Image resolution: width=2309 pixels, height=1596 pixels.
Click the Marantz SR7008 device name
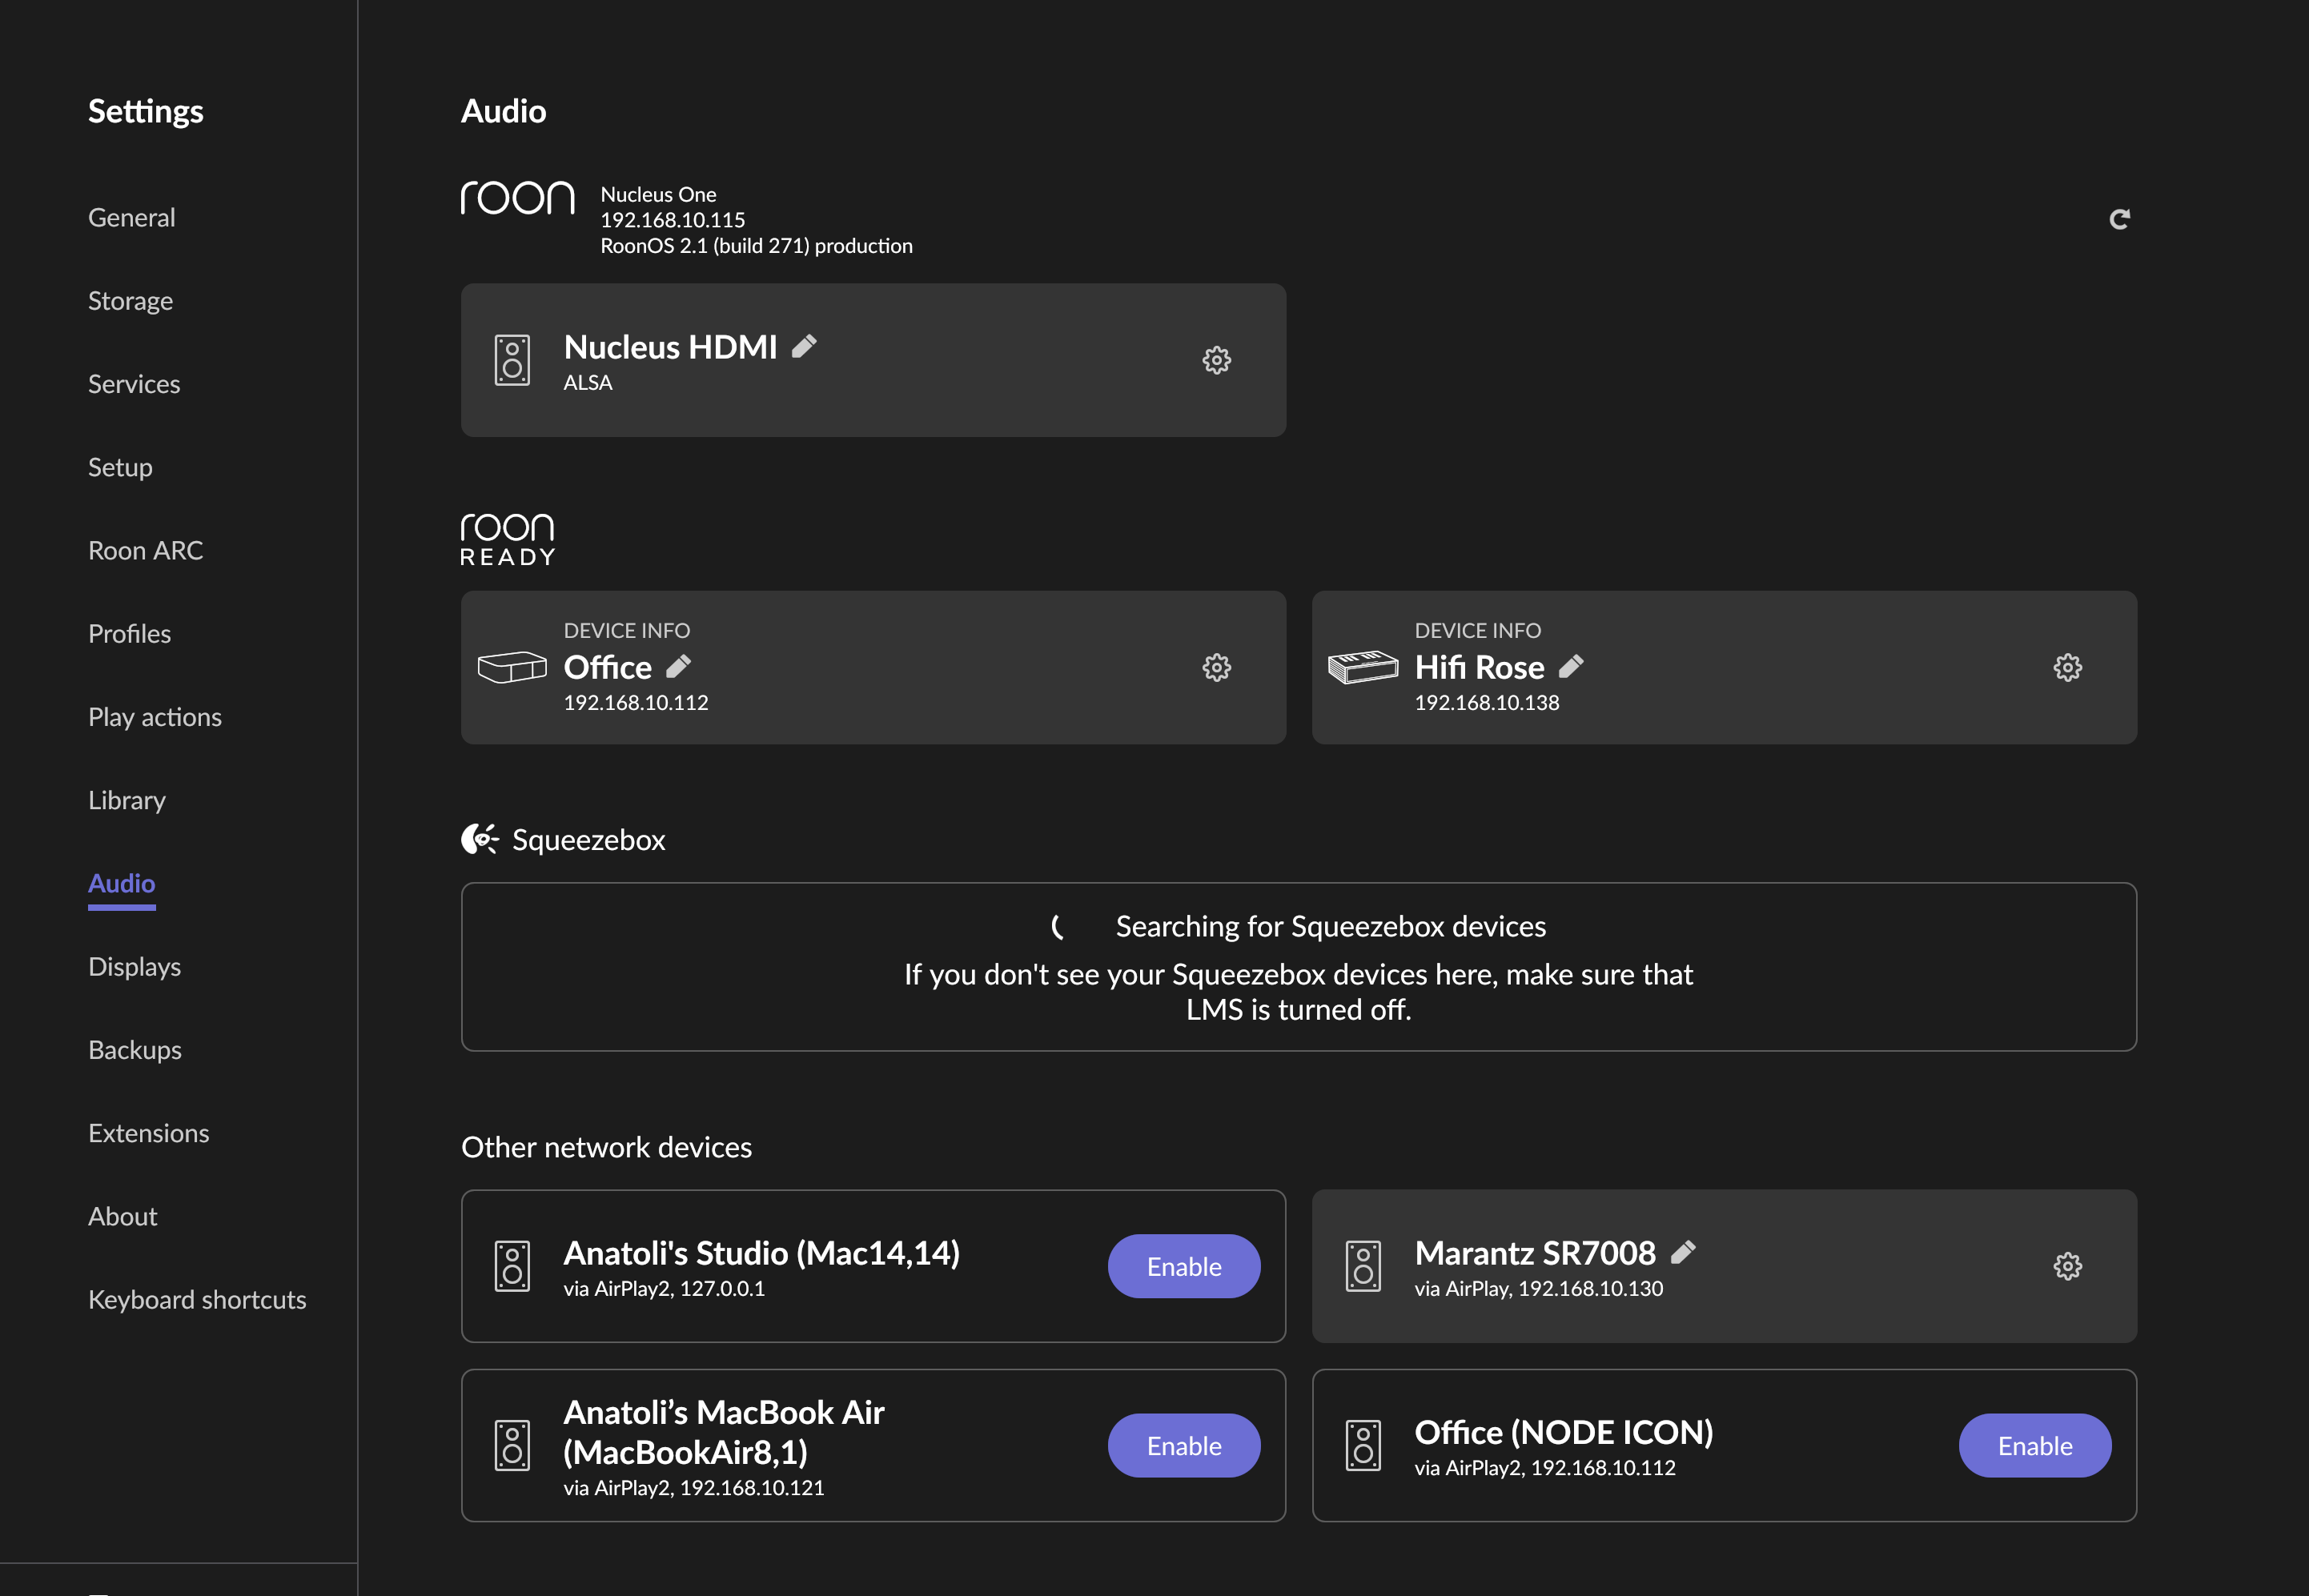tap(1534, 1252)
